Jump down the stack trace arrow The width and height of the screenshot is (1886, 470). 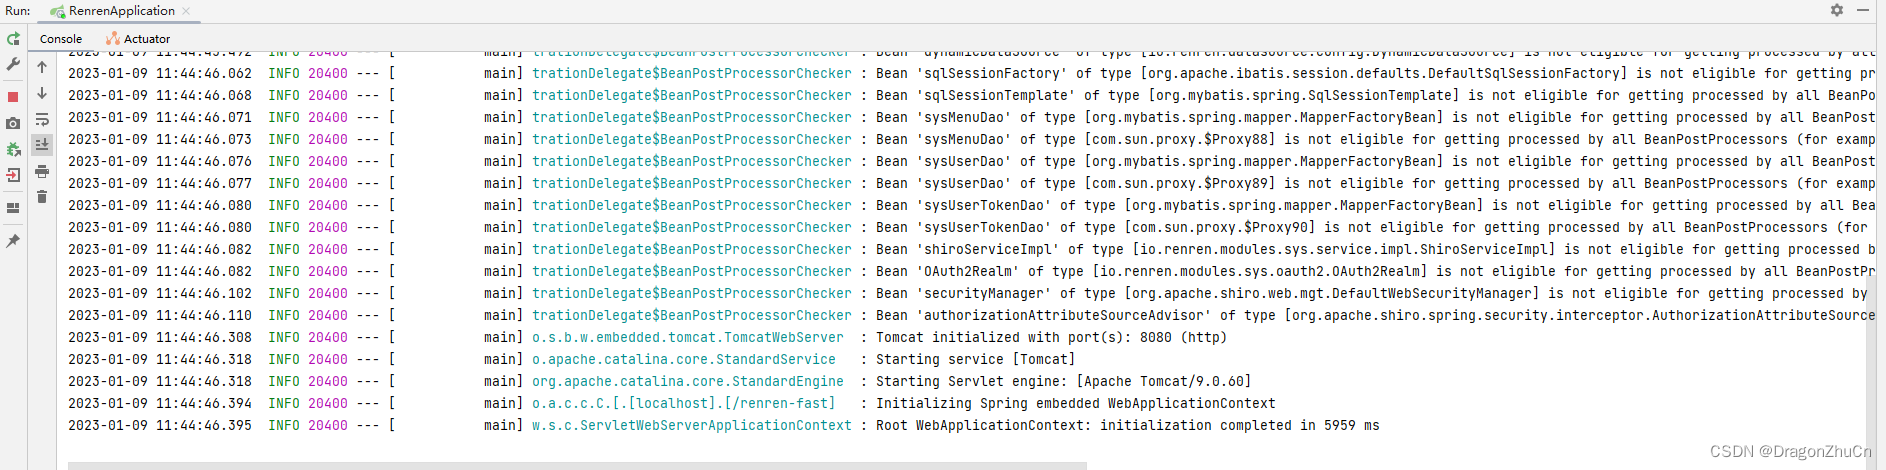pyautogui.click(x=42, y=93)
